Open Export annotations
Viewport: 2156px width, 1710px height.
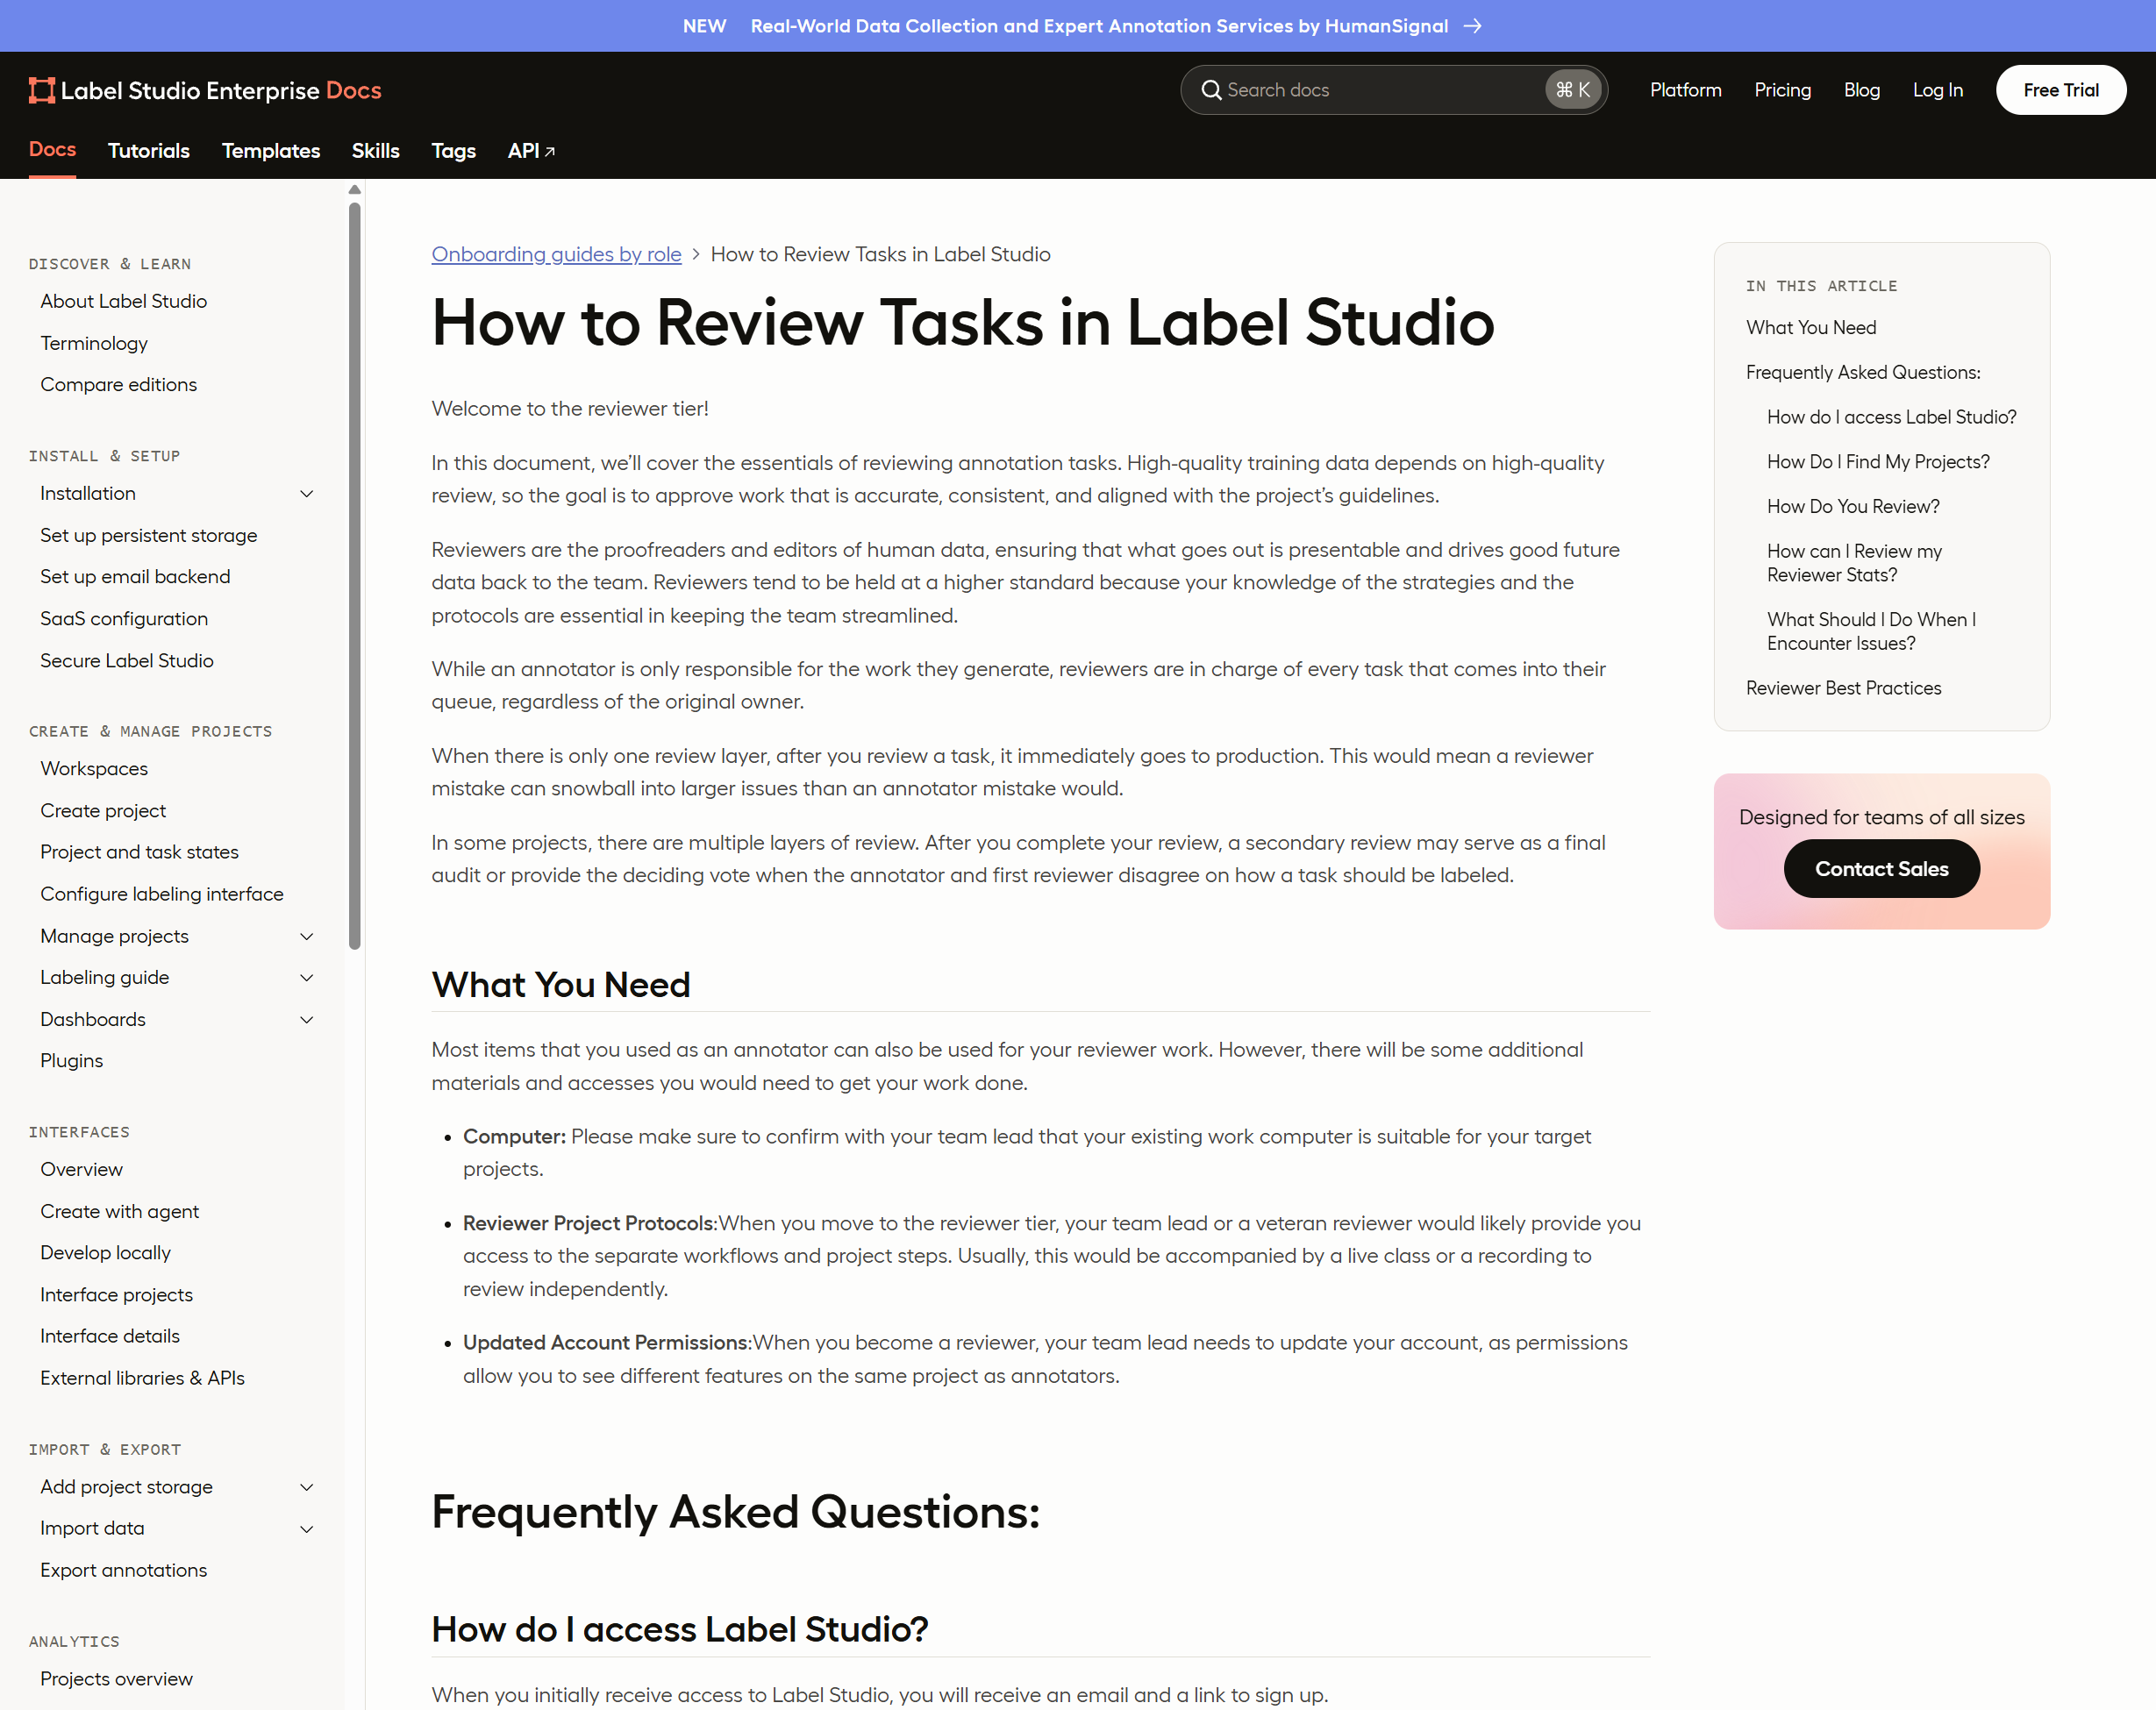[x=124, y=1571]
